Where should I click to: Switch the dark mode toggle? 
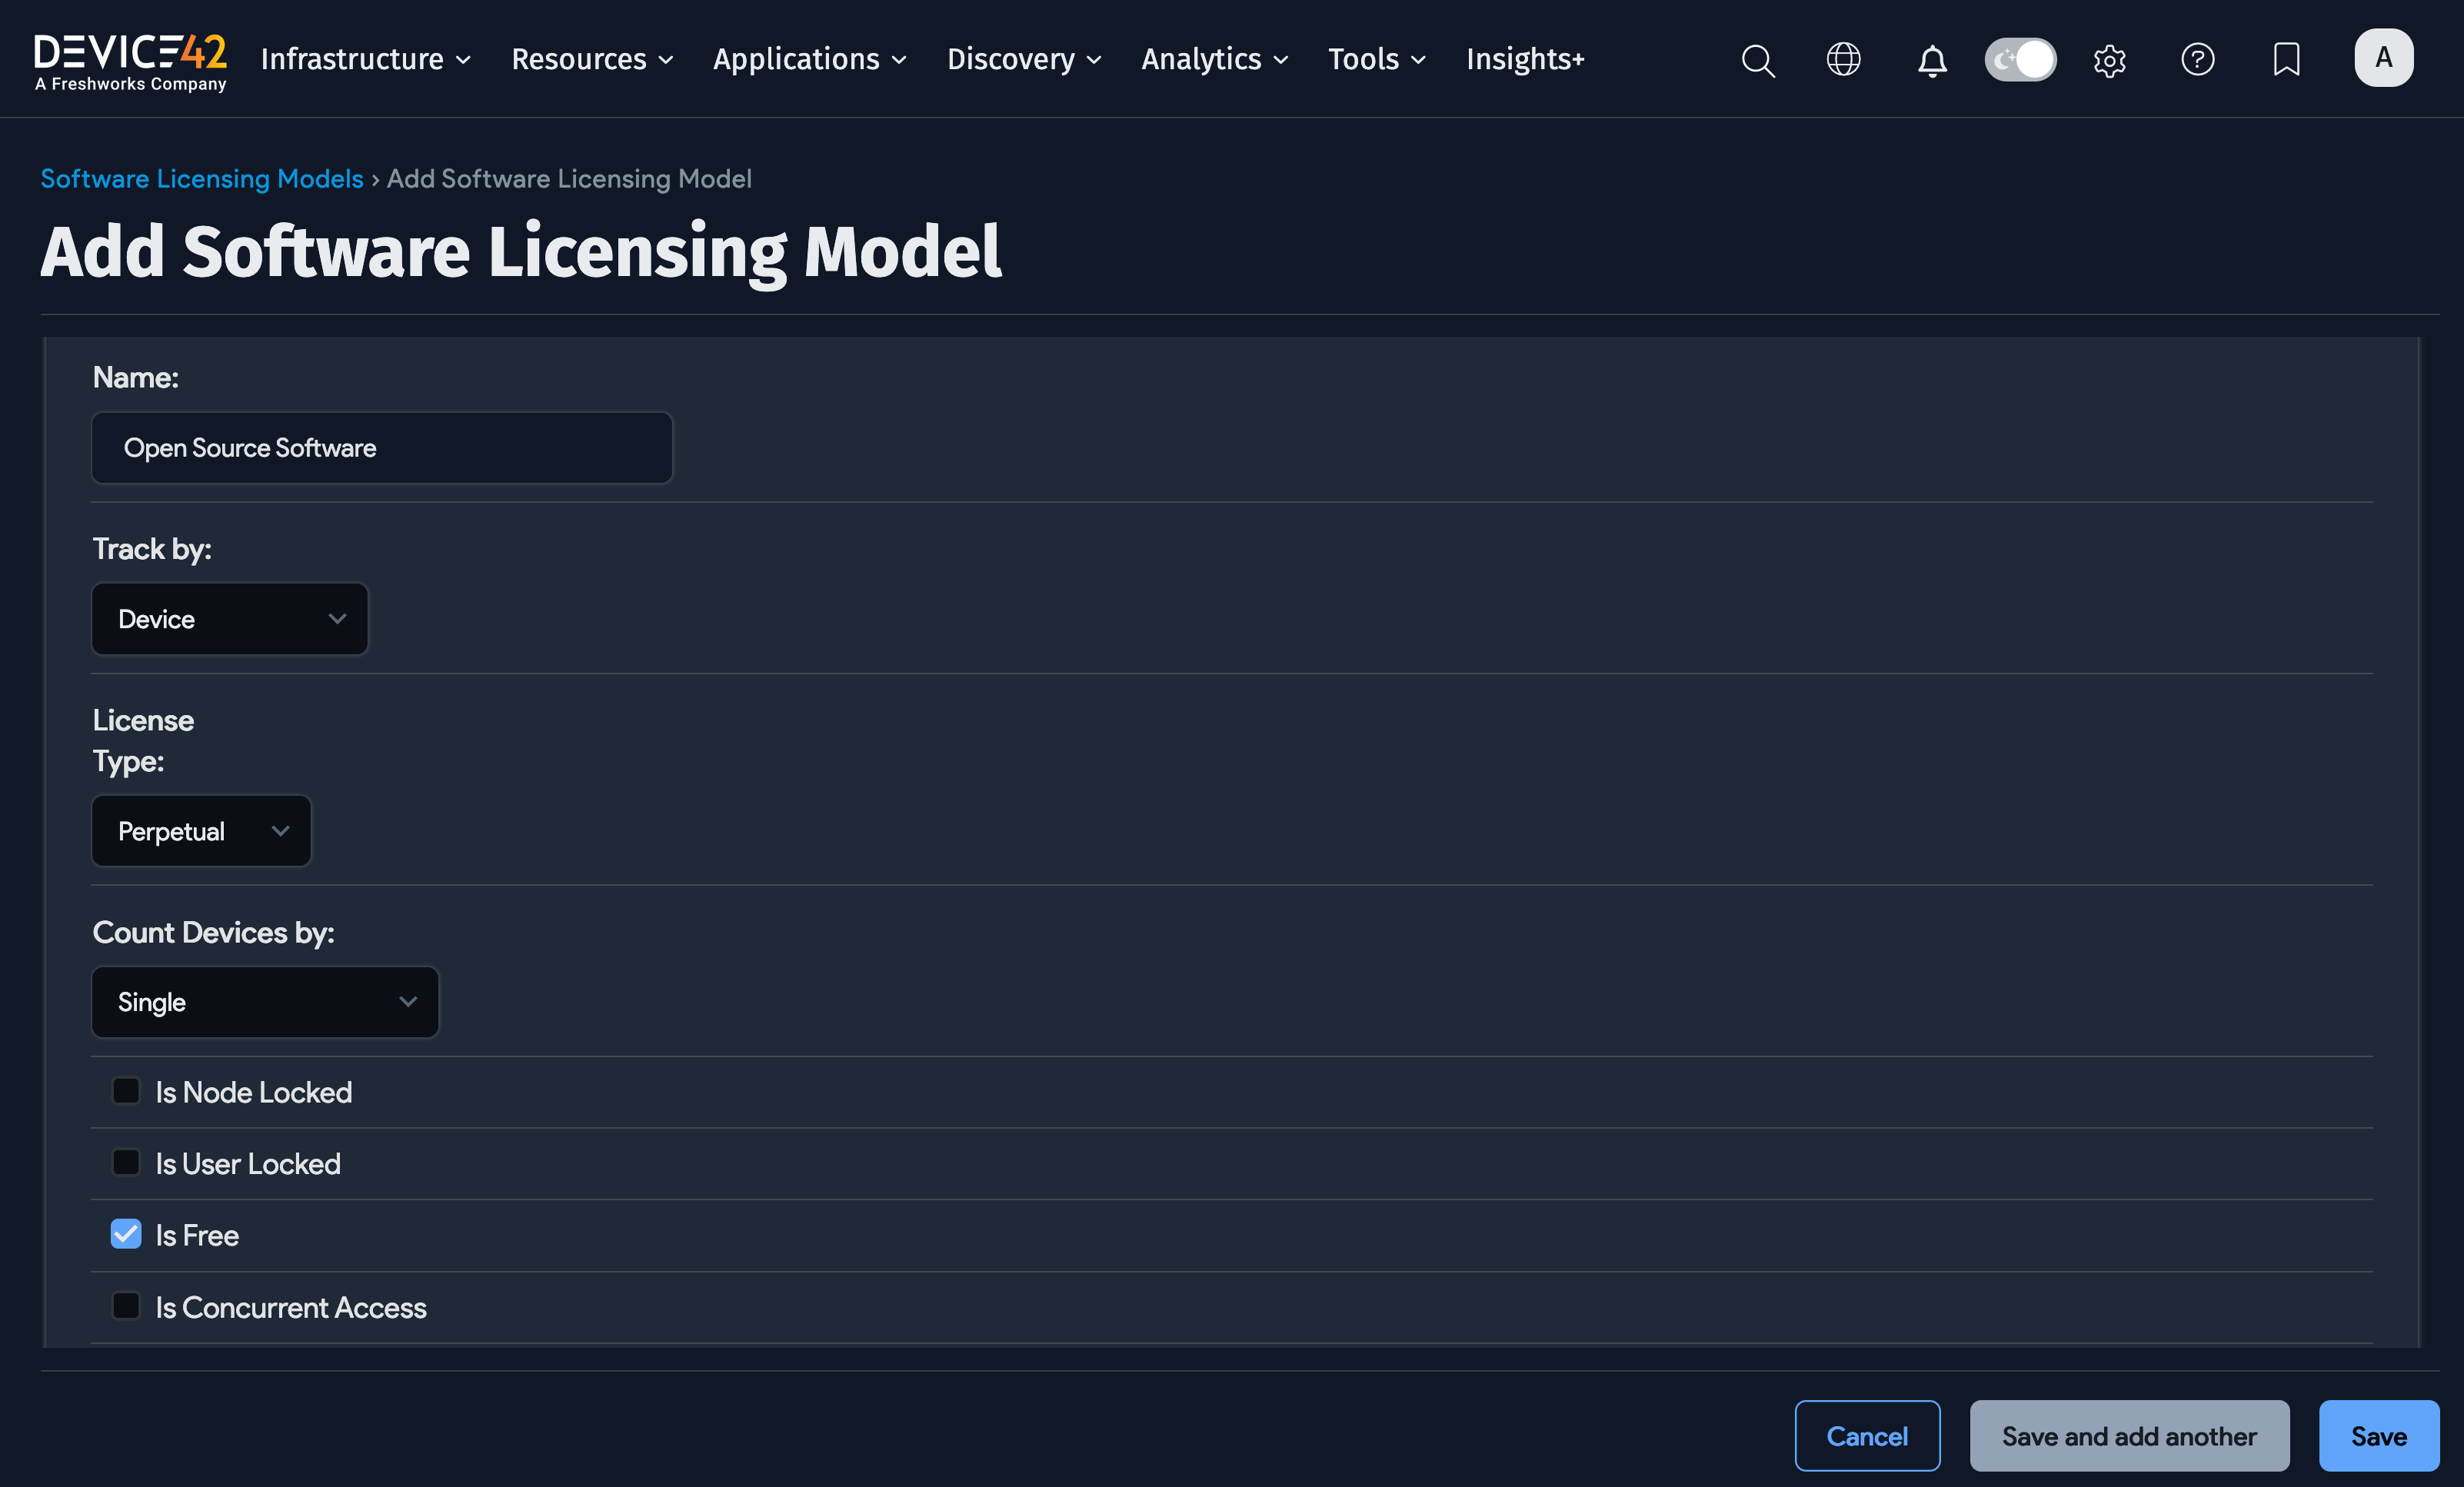click(x=2020, y=59)
